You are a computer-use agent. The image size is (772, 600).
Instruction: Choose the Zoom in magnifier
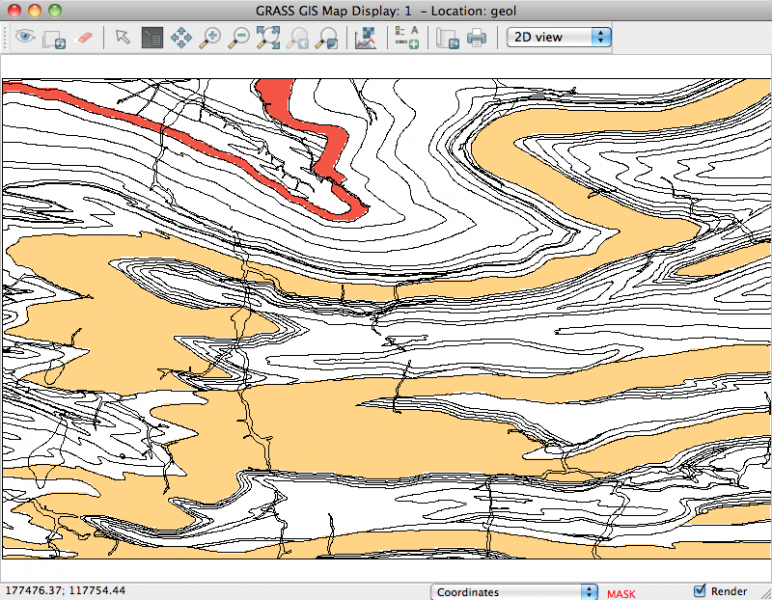[x=210, y=38]
